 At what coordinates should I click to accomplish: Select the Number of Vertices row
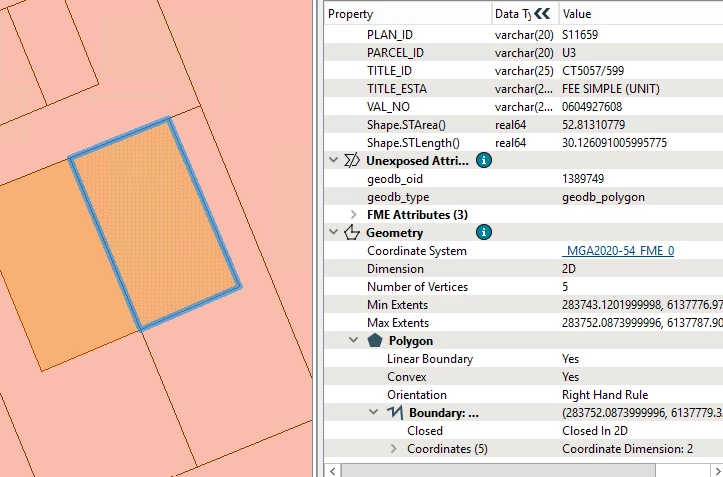coord(523,286)
